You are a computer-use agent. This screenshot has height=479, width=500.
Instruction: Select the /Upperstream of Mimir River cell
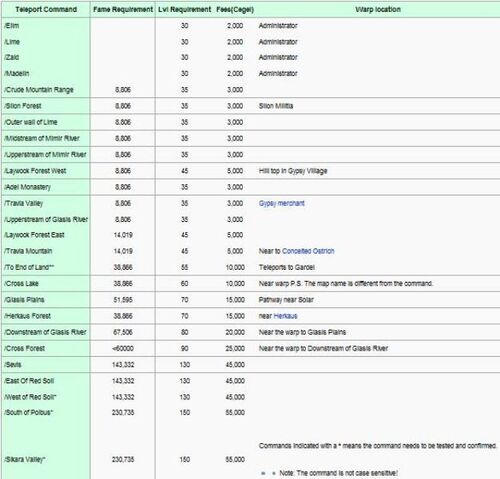tap(45, 155)
